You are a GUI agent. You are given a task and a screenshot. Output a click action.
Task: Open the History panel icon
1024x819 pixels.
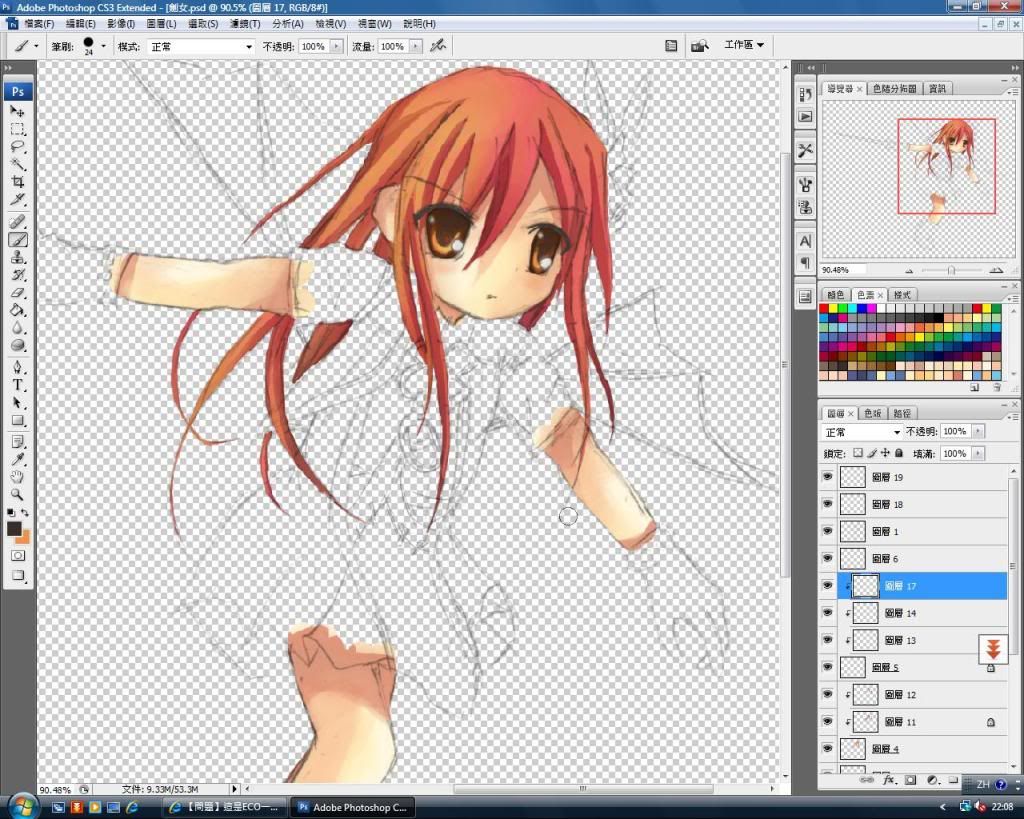click(805, 95)
